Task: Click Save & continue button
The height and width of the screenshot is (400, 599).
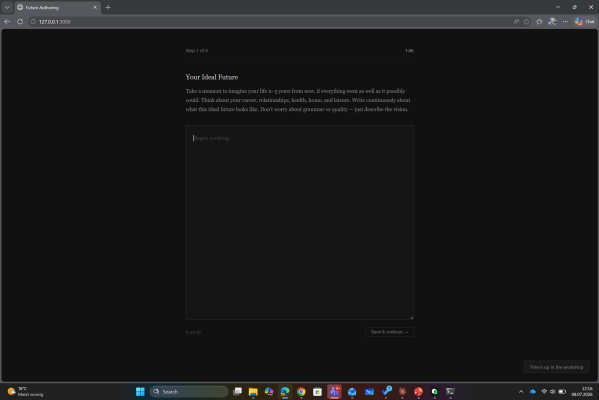Action: pyautogui.click(x=389, y=332)
